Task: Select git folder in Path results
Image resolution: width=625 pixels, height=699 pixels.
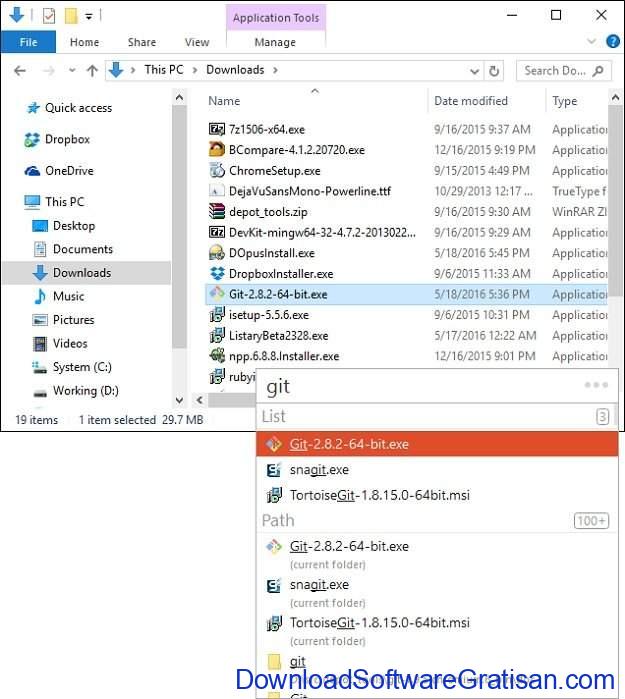Action: click(297, 662)
